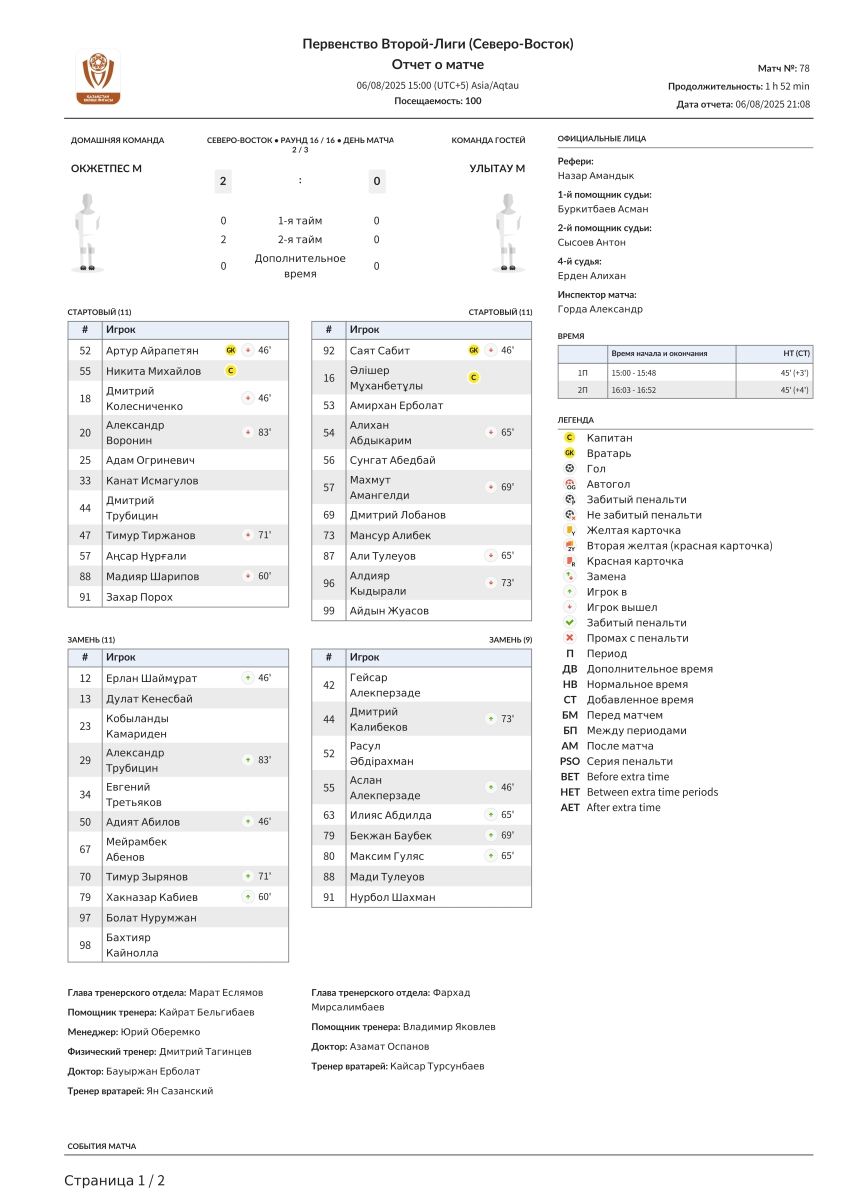
Task: Click the own goal icon in the legend
Action: [x=569, y=484]
